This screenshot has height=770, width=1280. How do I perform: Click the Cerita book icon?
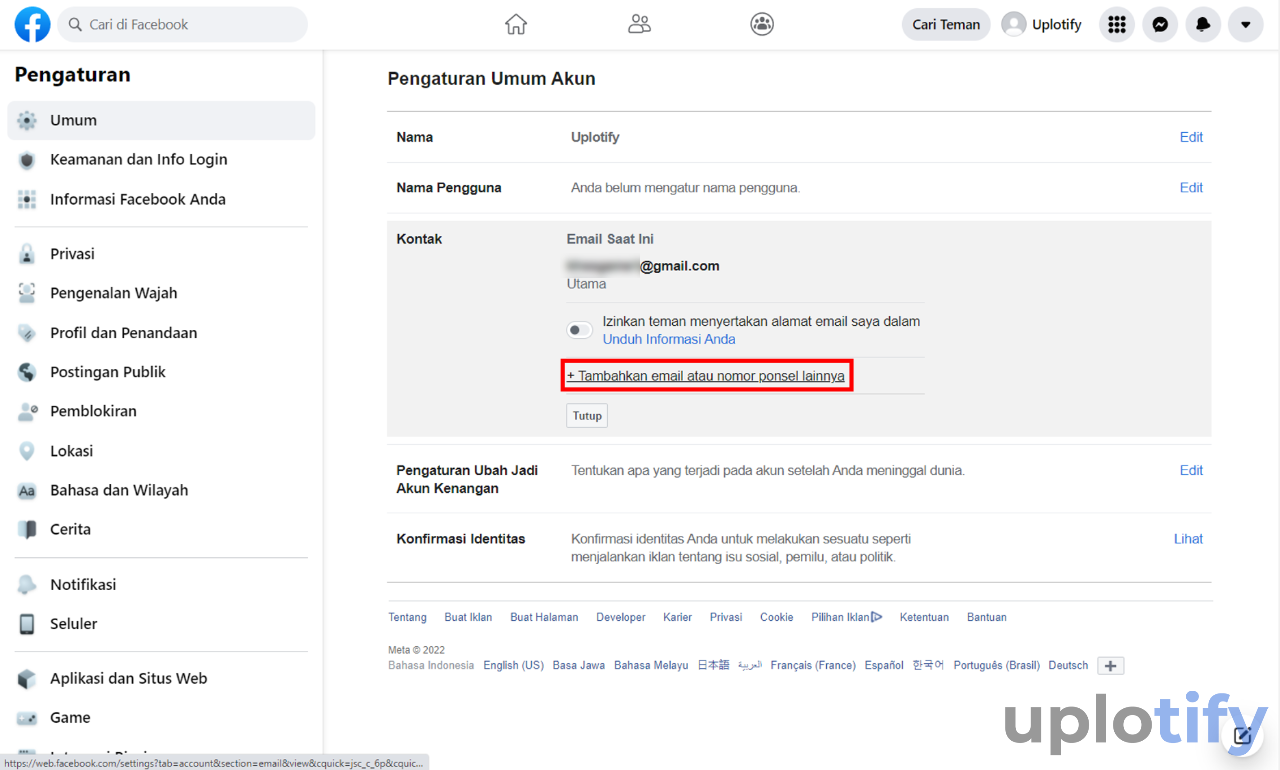tap(27, 529)
